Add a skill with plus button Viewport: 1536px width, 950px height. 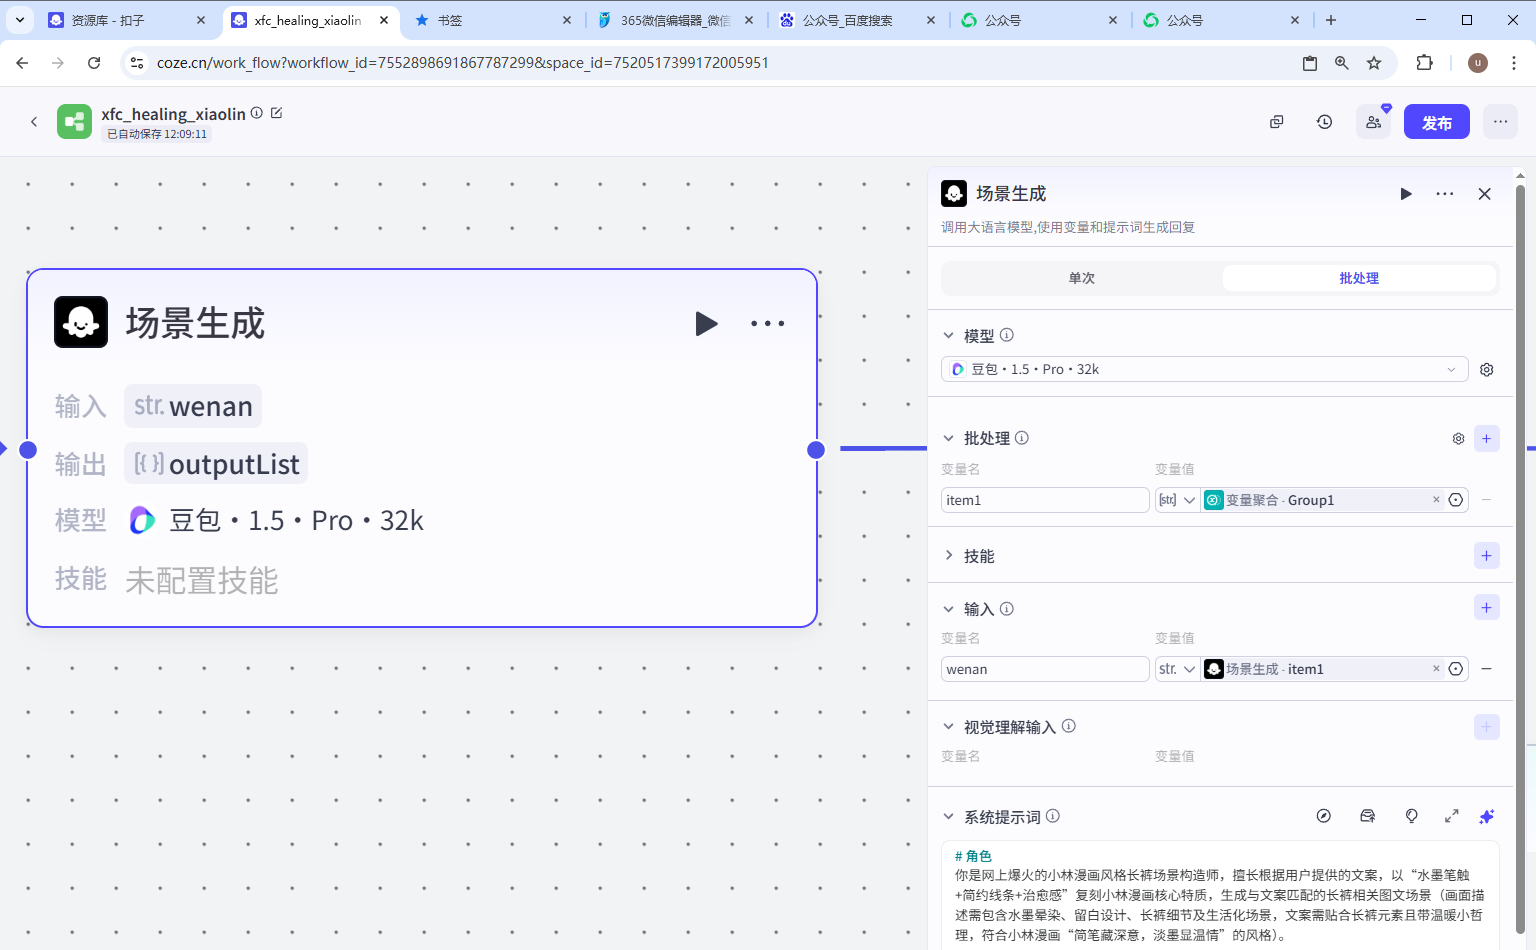click(x=1487, y=556)
